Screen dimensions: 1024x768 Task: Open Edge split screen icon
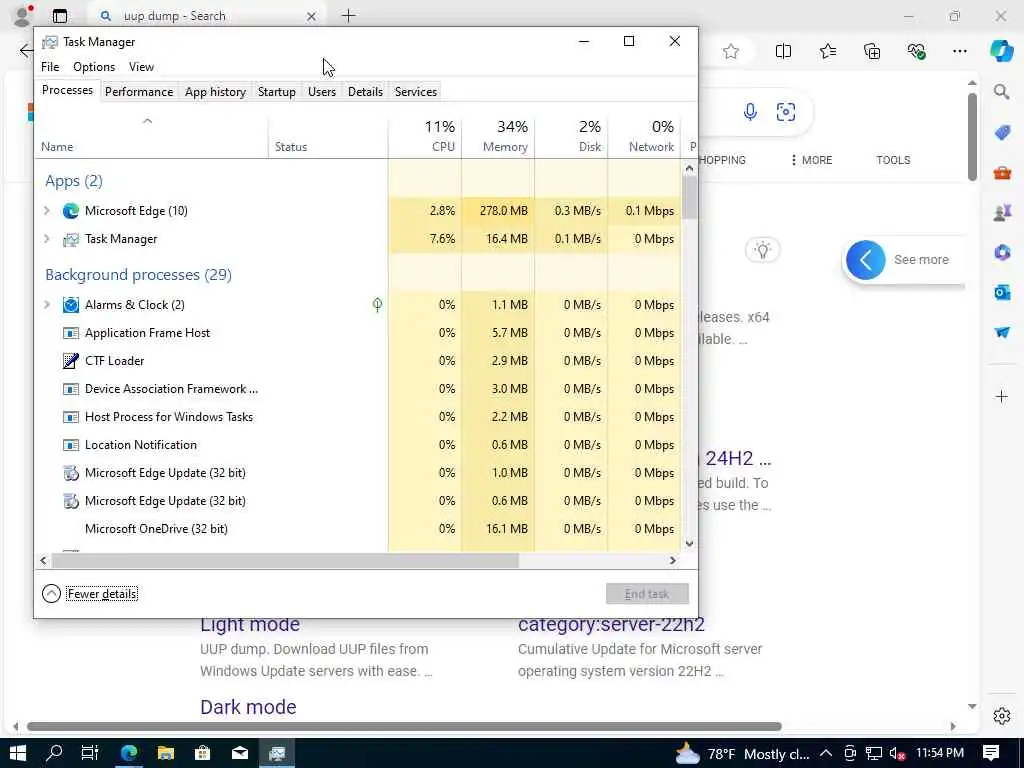coord(783,52)
